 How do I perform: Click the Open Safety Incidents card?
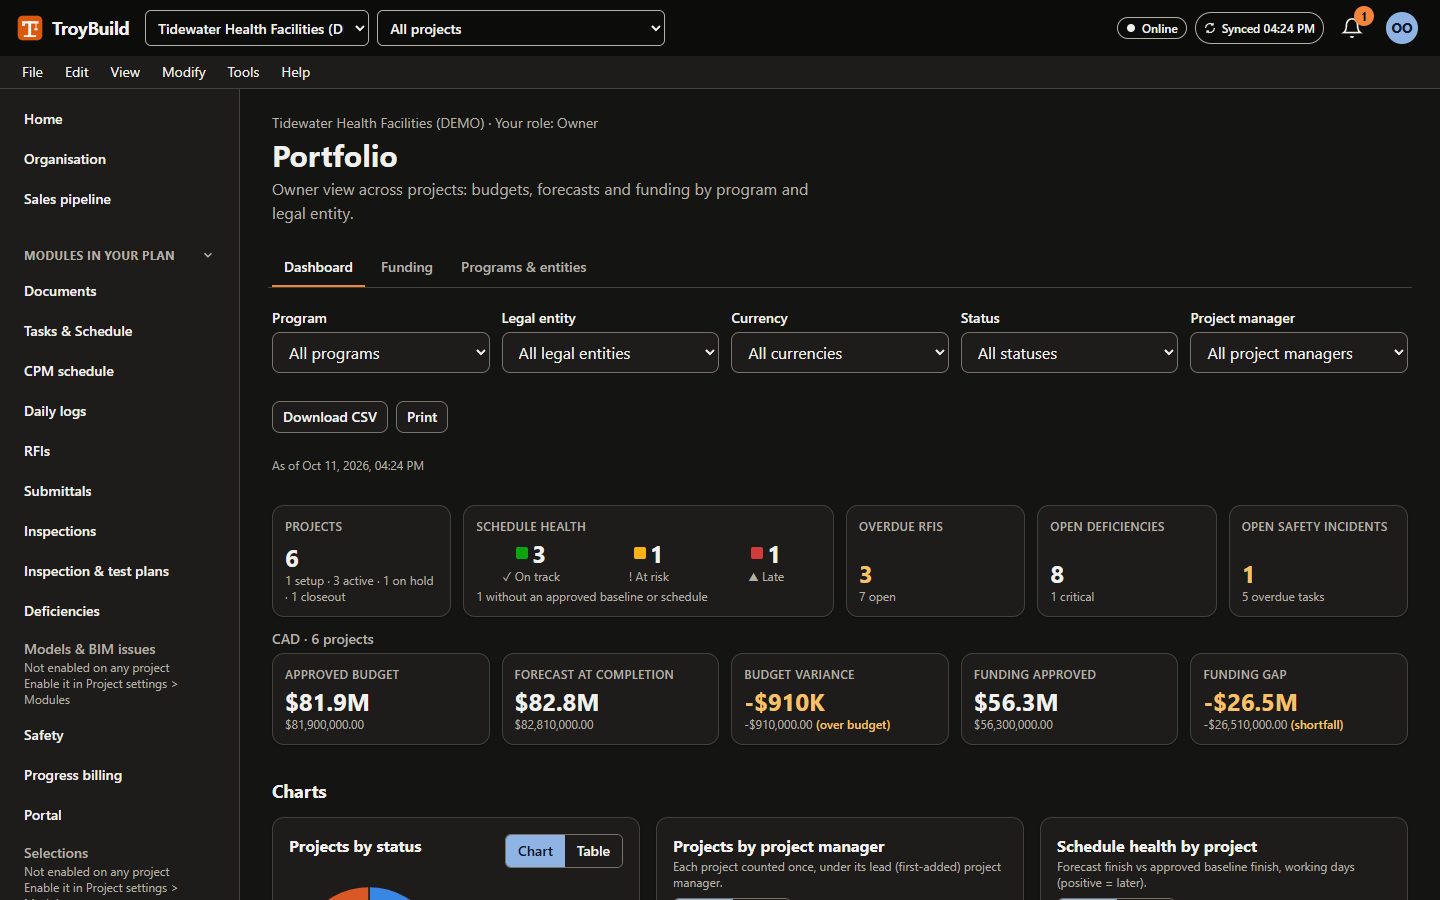click(x=1318, y=561)
